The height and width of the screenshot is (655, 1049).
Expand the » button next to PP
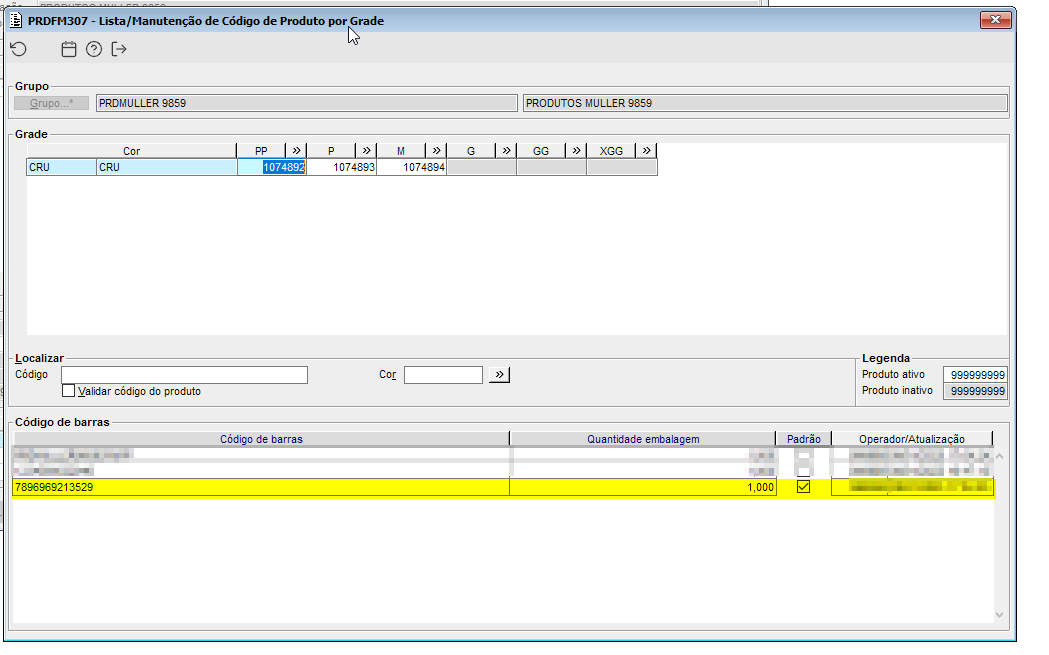(296, 151)
